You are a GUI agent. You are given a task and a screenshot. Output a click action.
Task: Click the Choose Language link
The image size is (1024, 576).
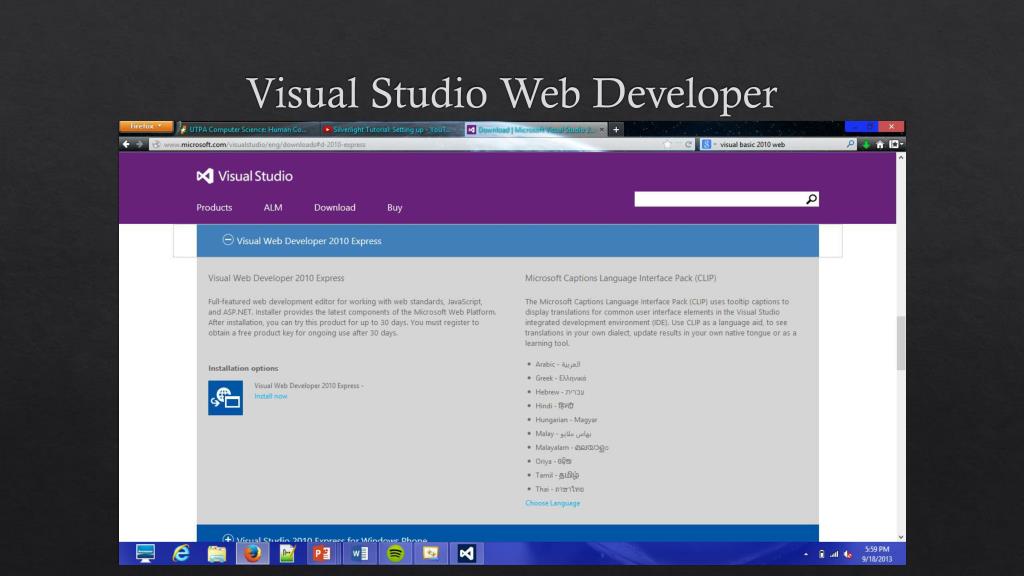click(x=552, y=503)
